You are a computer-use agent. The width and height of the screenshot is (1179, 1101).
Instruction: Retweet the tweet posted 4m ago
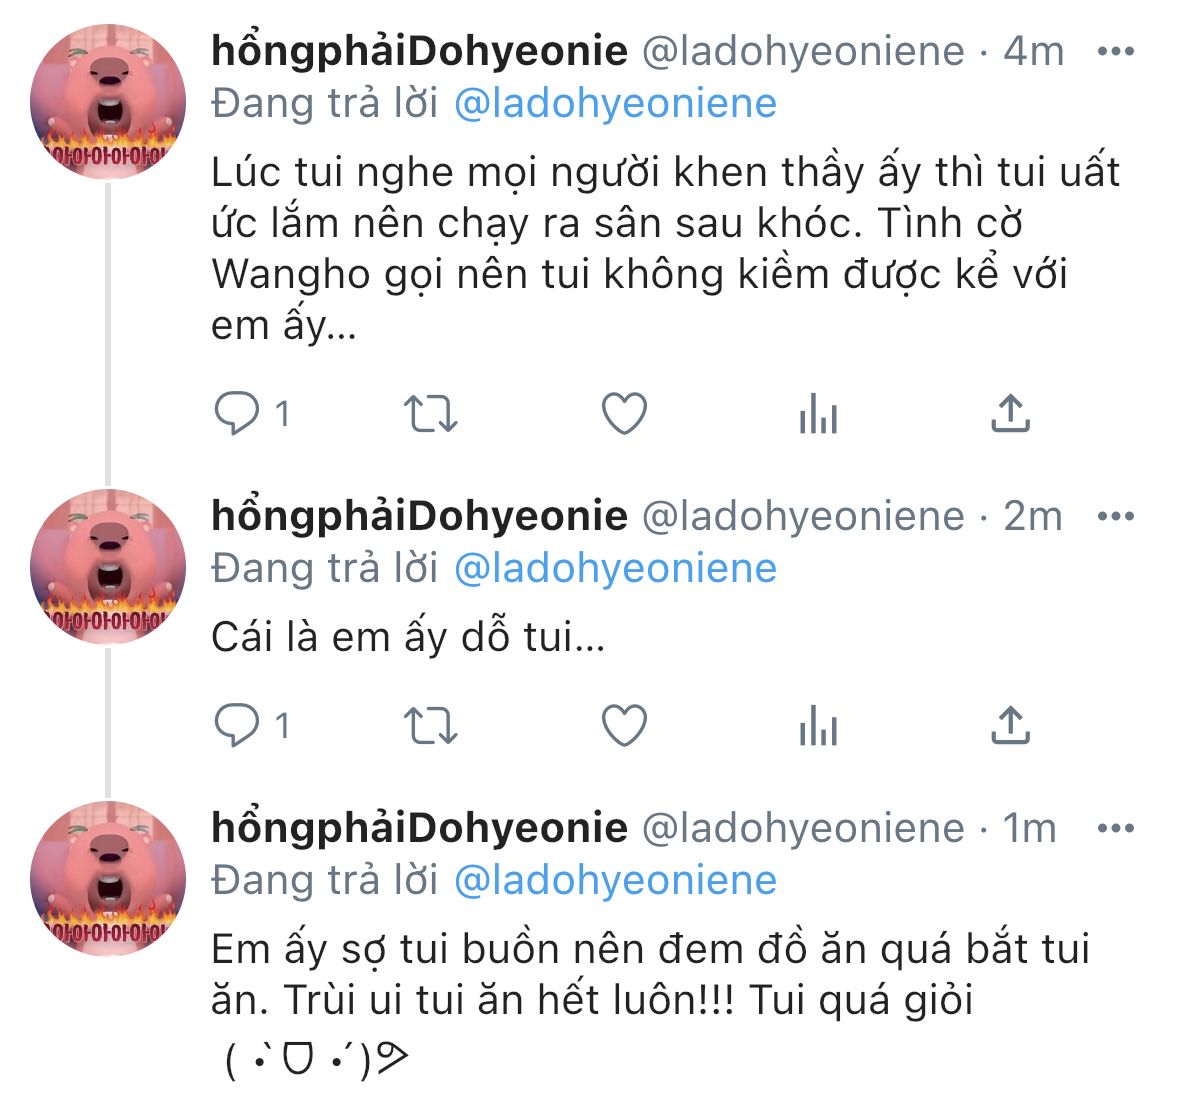[x=430, y=413]
